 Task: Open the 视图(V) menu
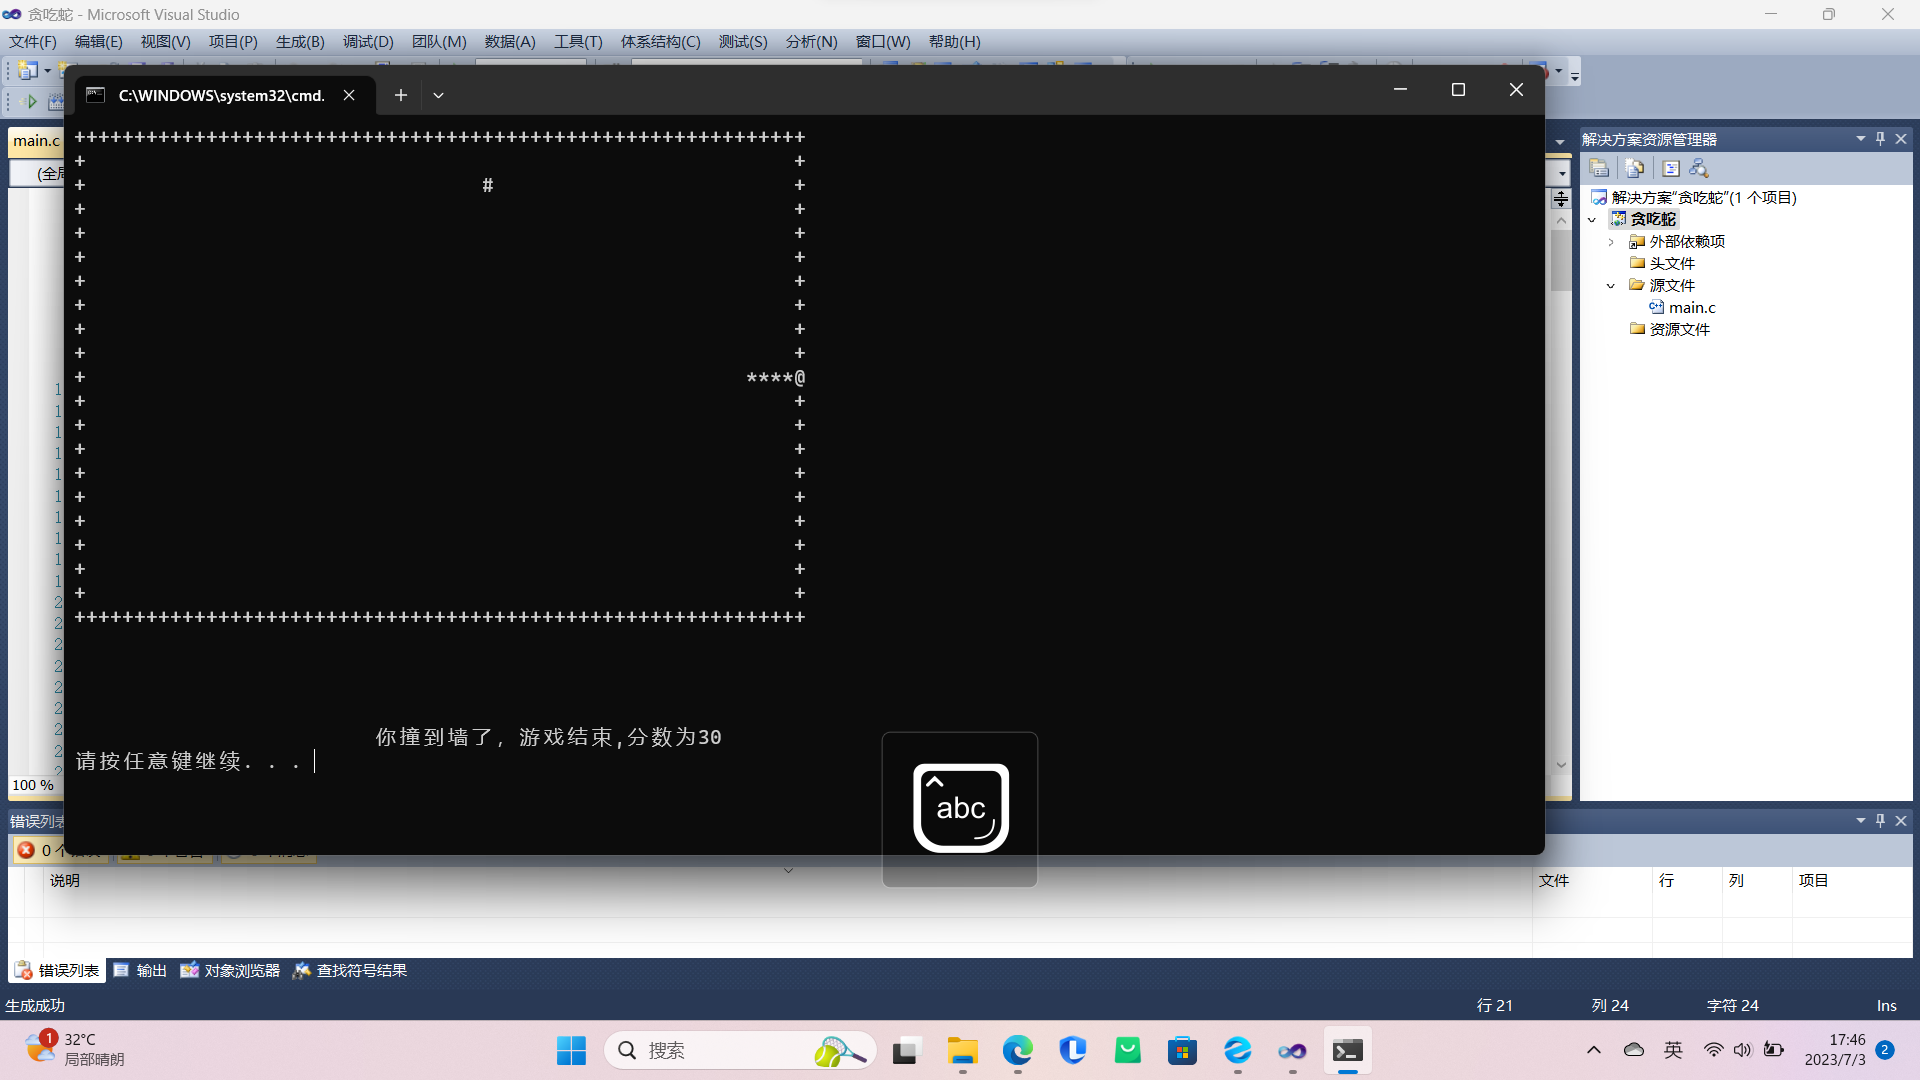pos(165,41)
